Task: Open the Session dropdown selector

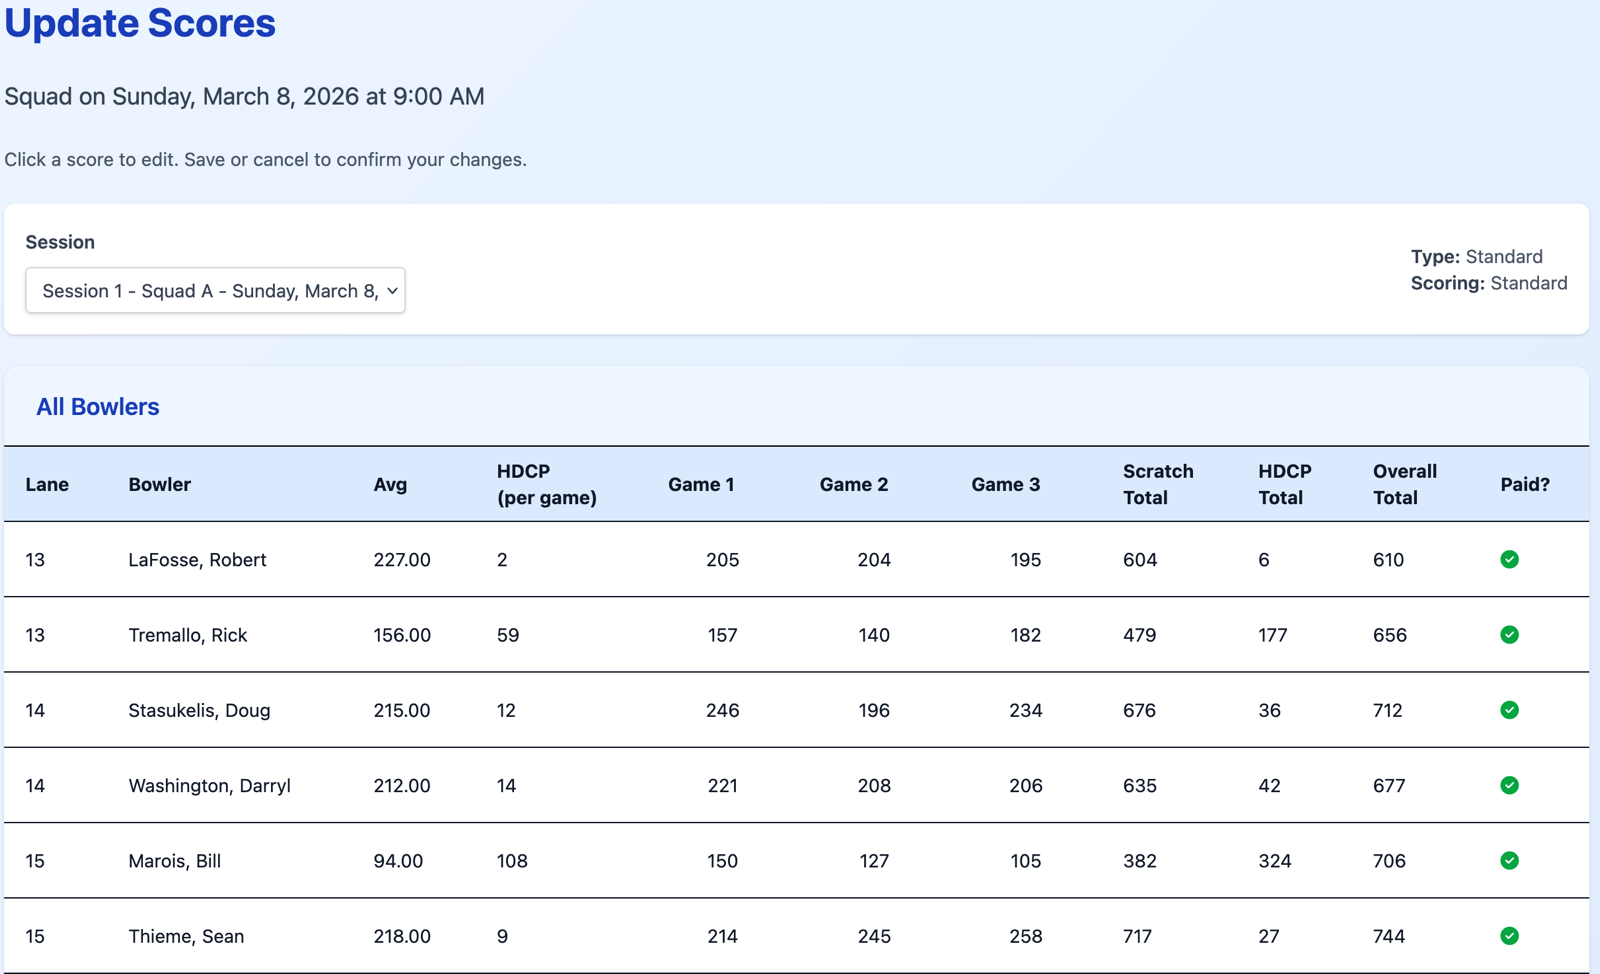Action: pyautogui.click(x=215, y=290)
